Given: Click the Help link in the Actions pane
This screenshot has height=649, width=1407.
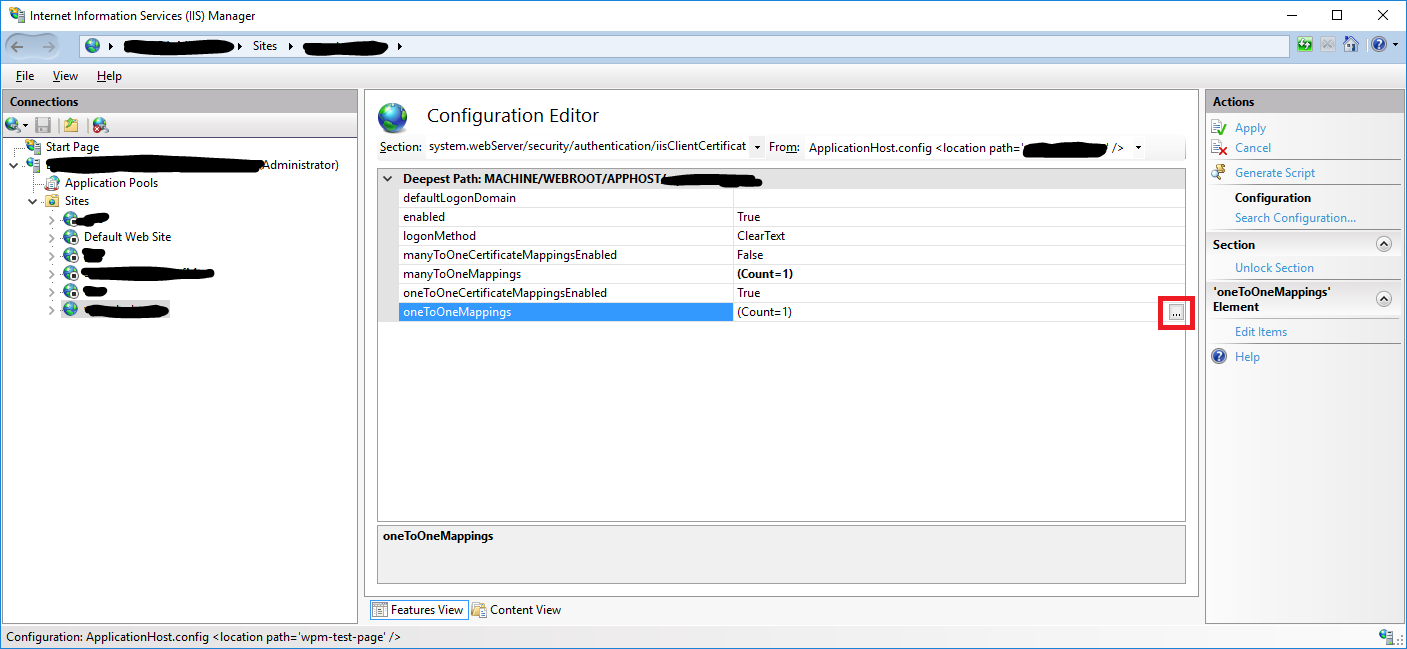Looking at the screenshot, I should [x=1247, y=357].
